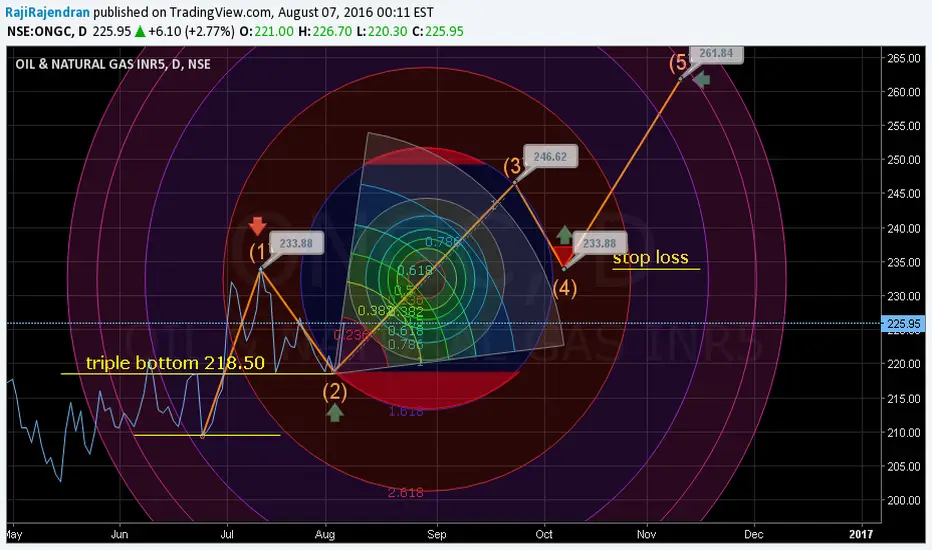This screenshot has height=550, width=932.
Task: Click the wave (5) label
Action: [679, 62]
